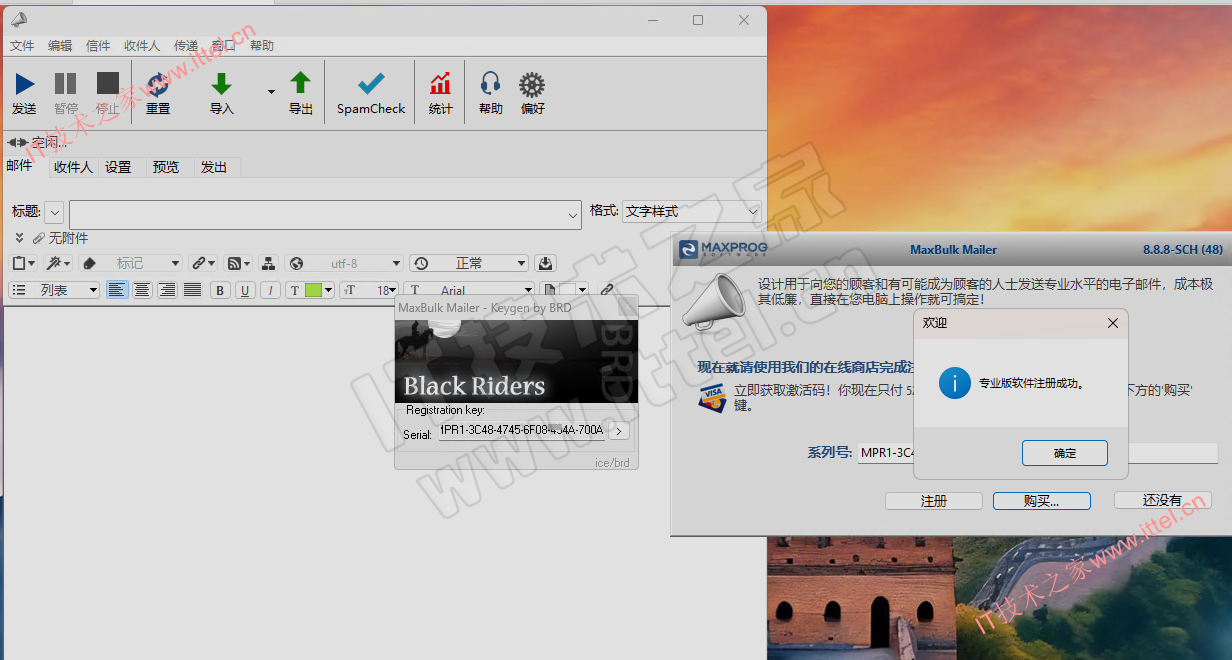
Task: Click the 导入 (Import) green down arrow
Action: (222, 84)
